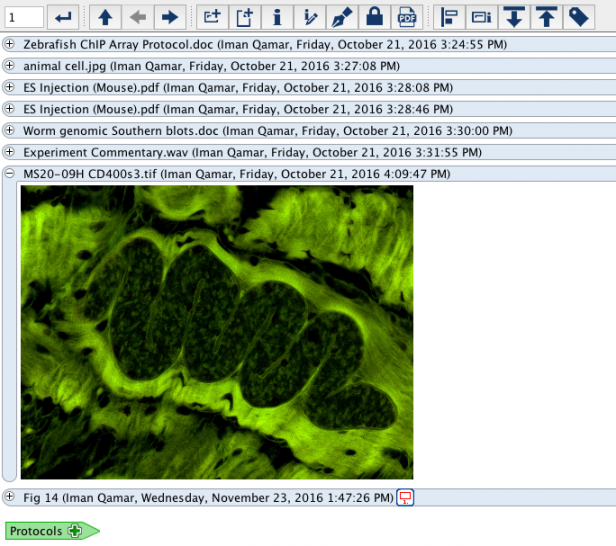Click the information 'i' toolbar icon
Screen dimensions: 616x546
tap(277, 17)
